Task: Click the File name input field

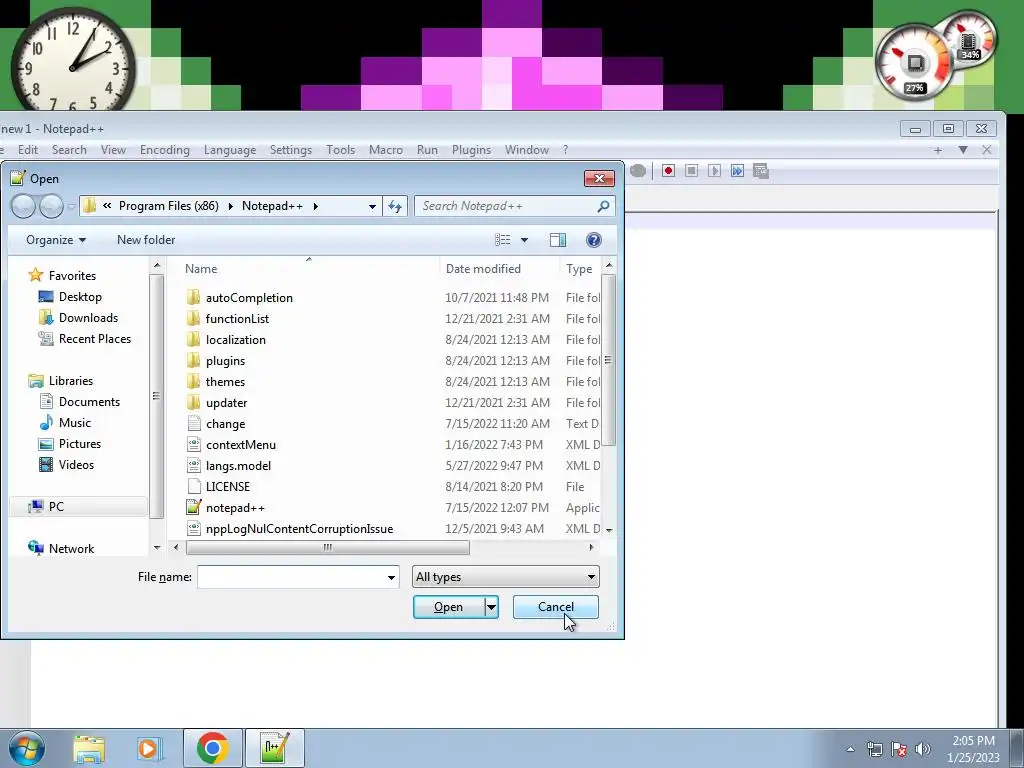Action: click(291, 577)
